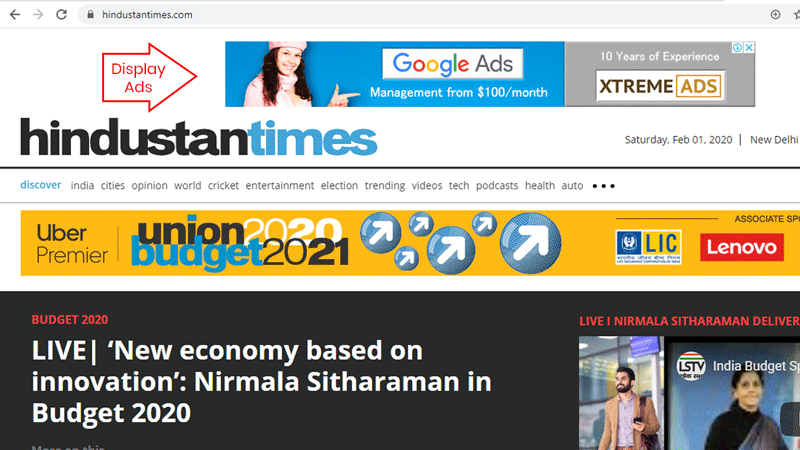Expand more sections via three dots
Image resolution: width=800 pixels, height=450 pixels.
click(604, 186)
